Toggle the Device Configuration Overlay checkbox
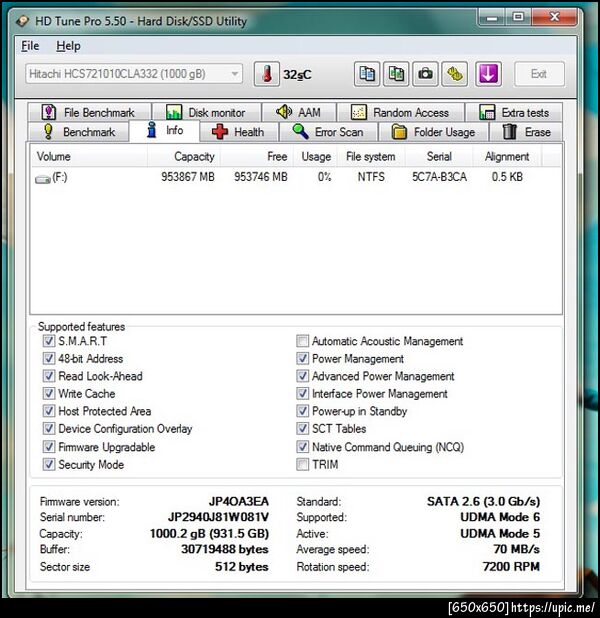This screenshot has height=618, width=600. pyautogui.click(x=48, y=428)
